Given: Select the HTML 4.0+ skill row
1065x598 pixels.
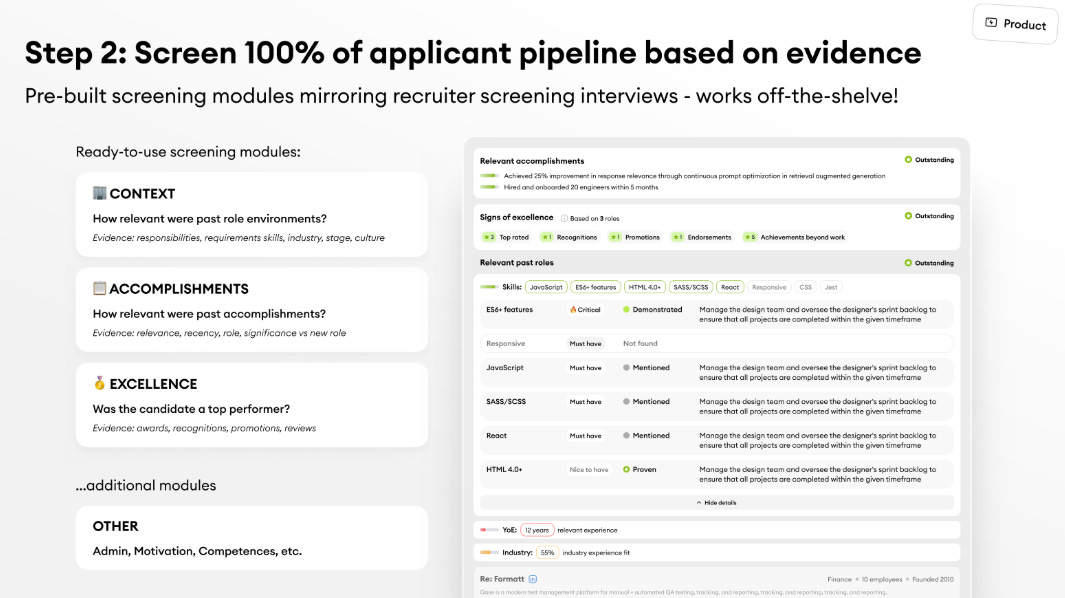Looking at the screenshot, I should point(717,474).
